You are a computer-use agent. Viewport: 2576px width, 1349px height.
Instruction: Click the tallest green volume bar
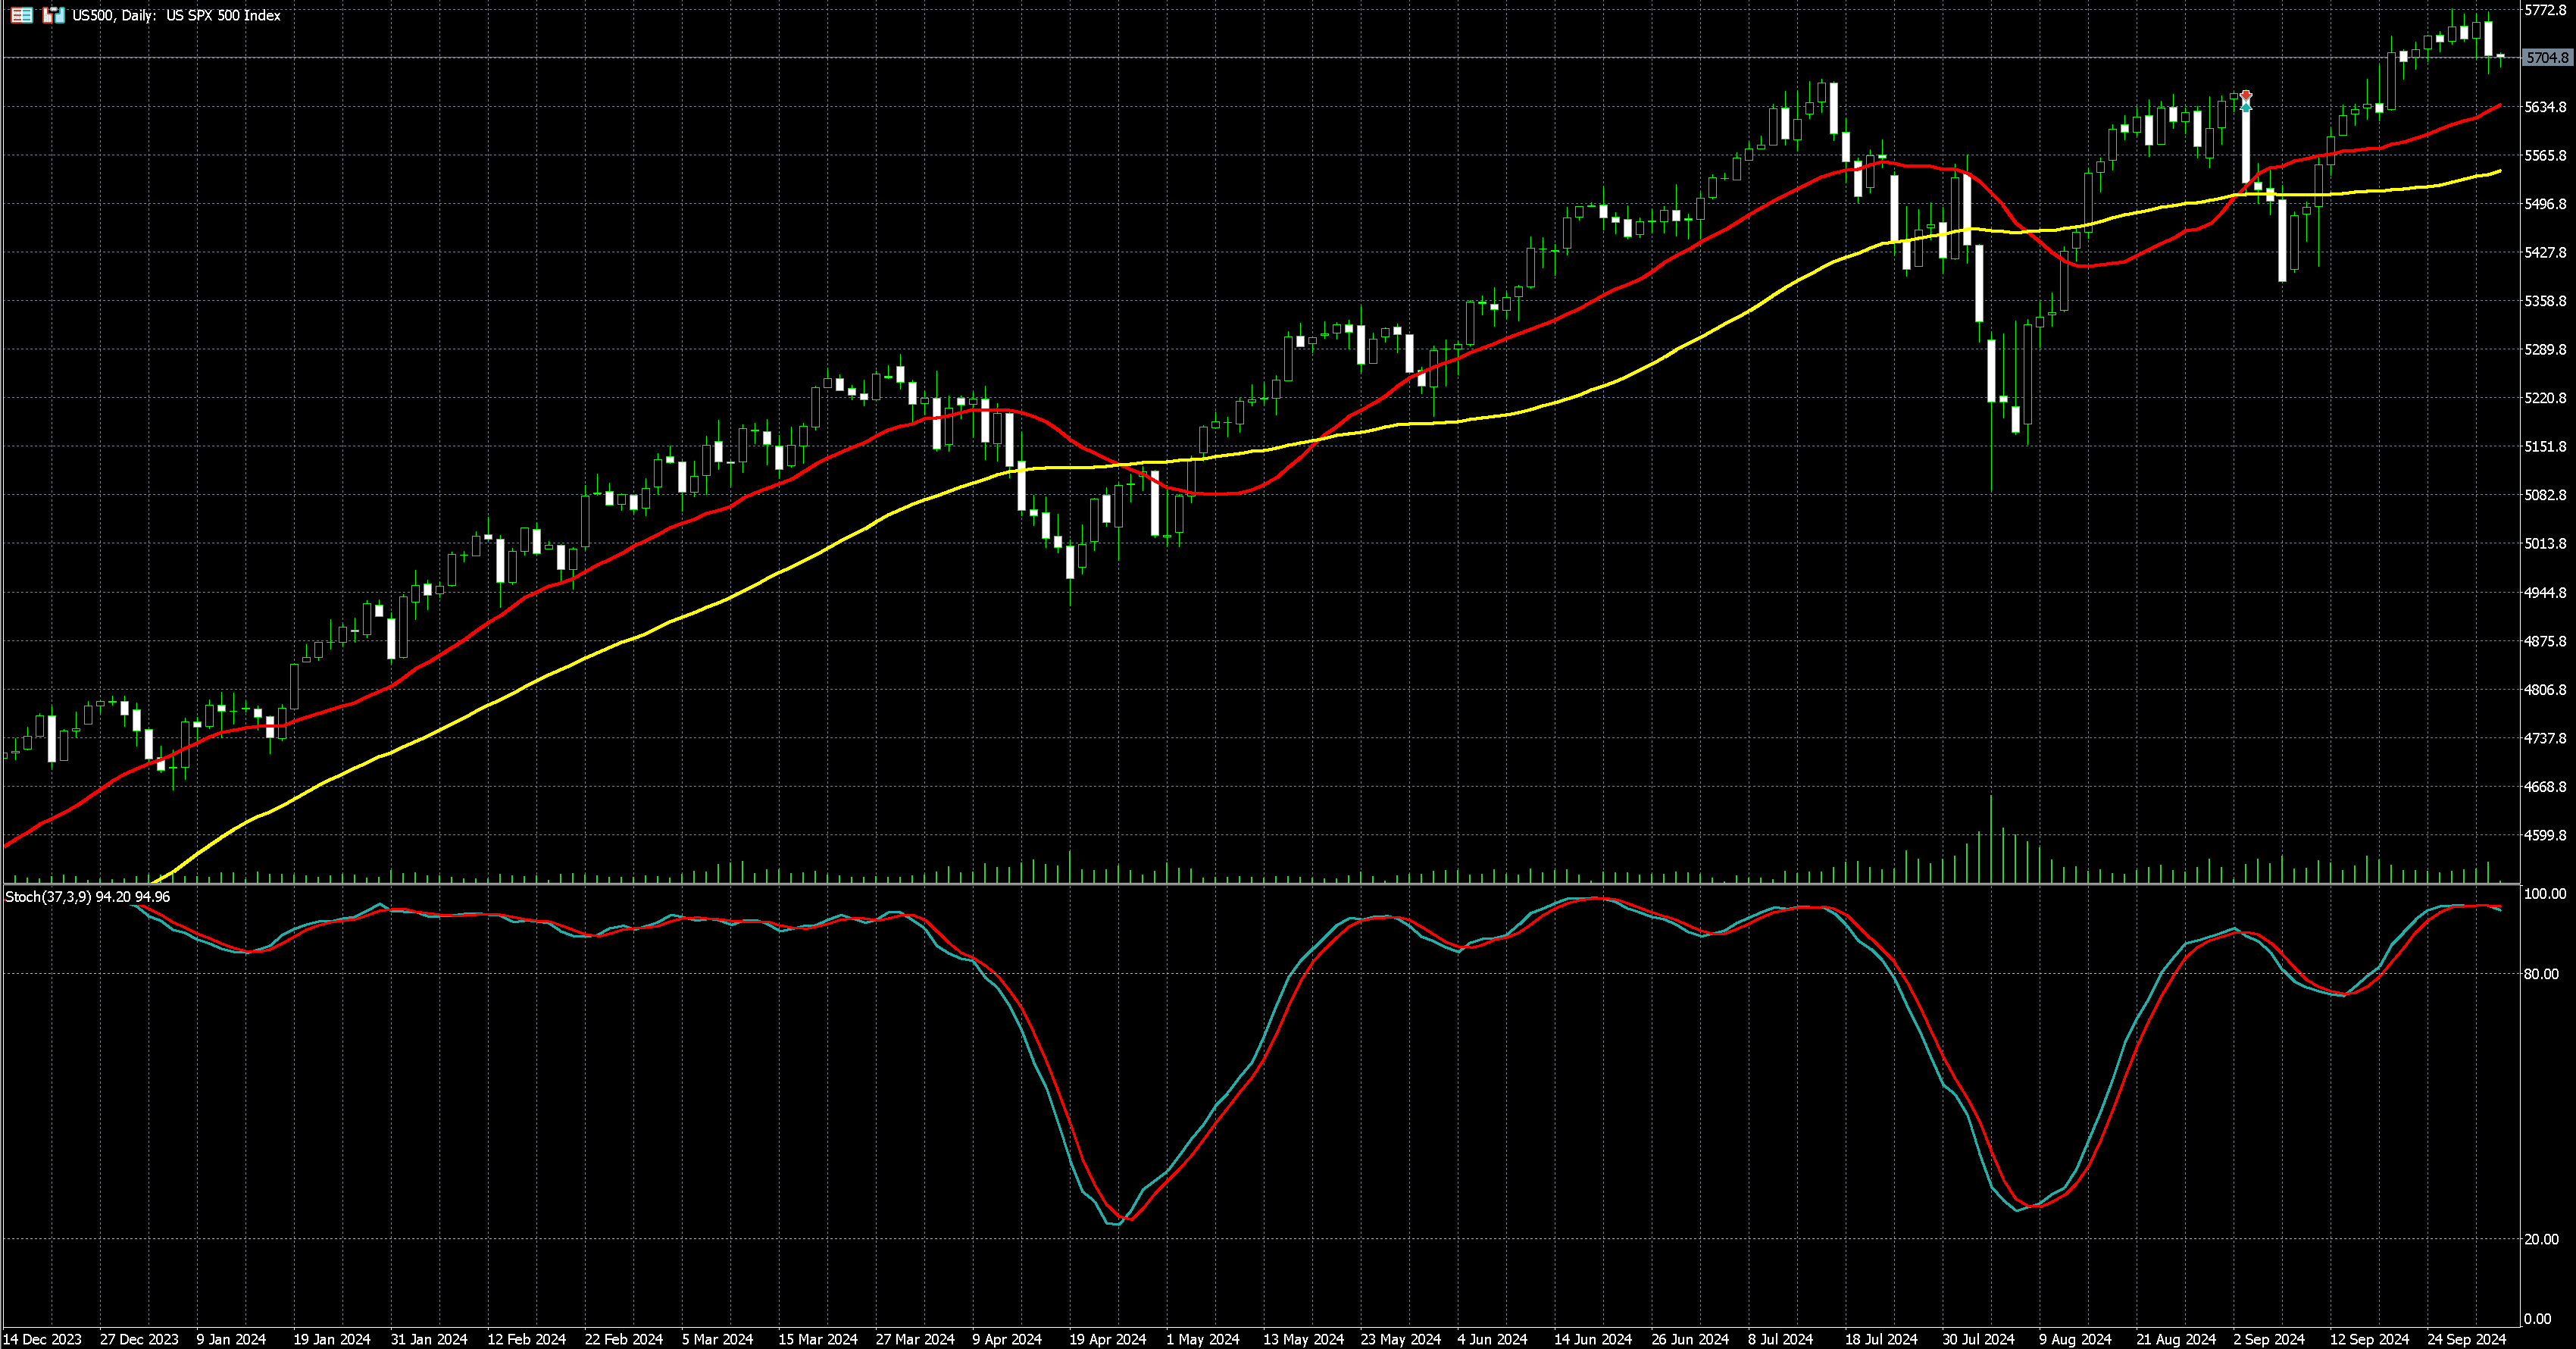[x=1990, y=840]
